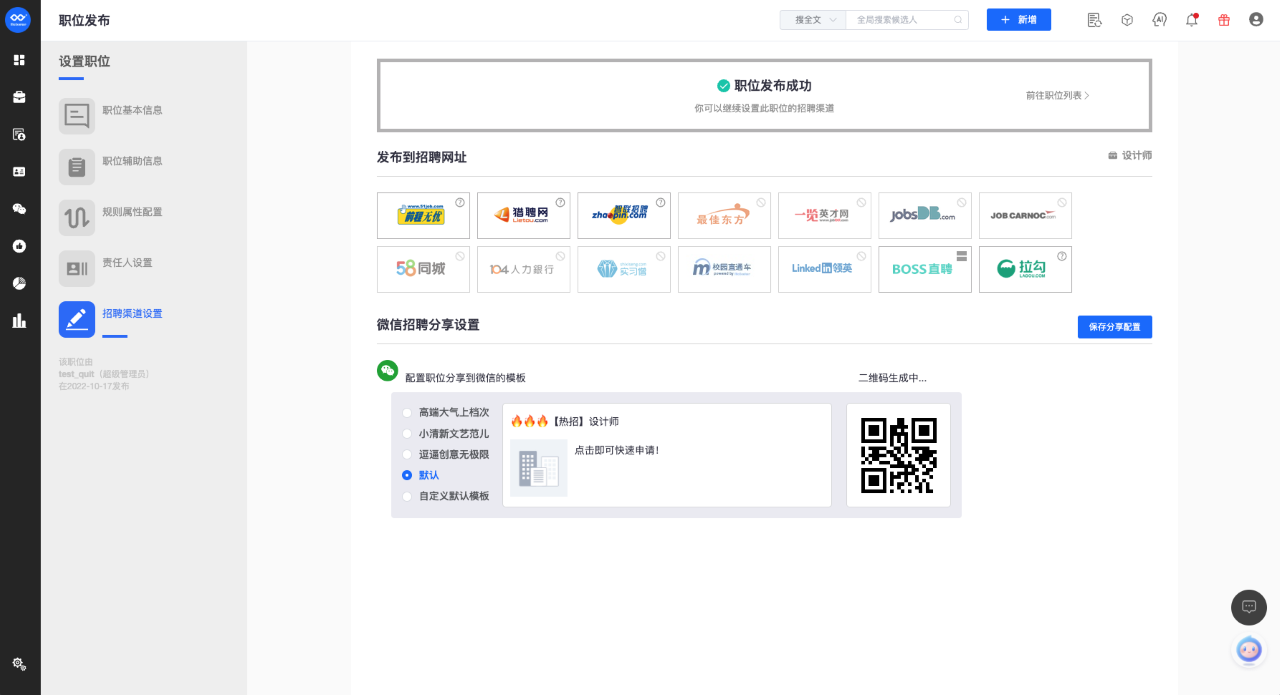Open the notifications bell icon
Screen dimensions: 1280x695
click(1192, 20)
